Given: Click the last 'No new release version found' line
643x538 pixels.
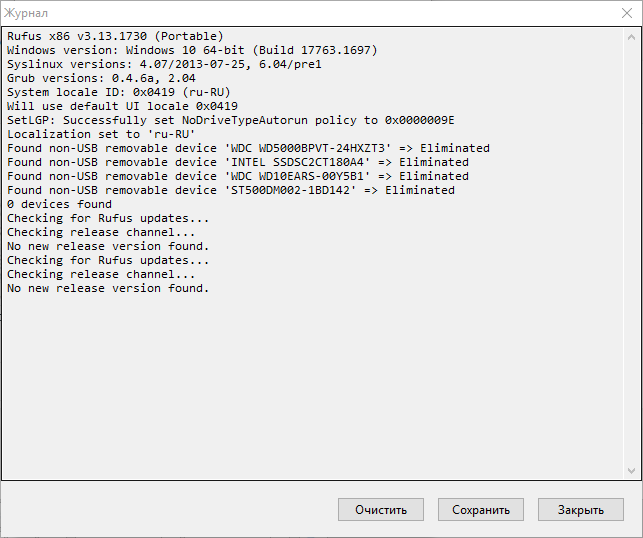Looking at the screenshot, I should [108, 288].
